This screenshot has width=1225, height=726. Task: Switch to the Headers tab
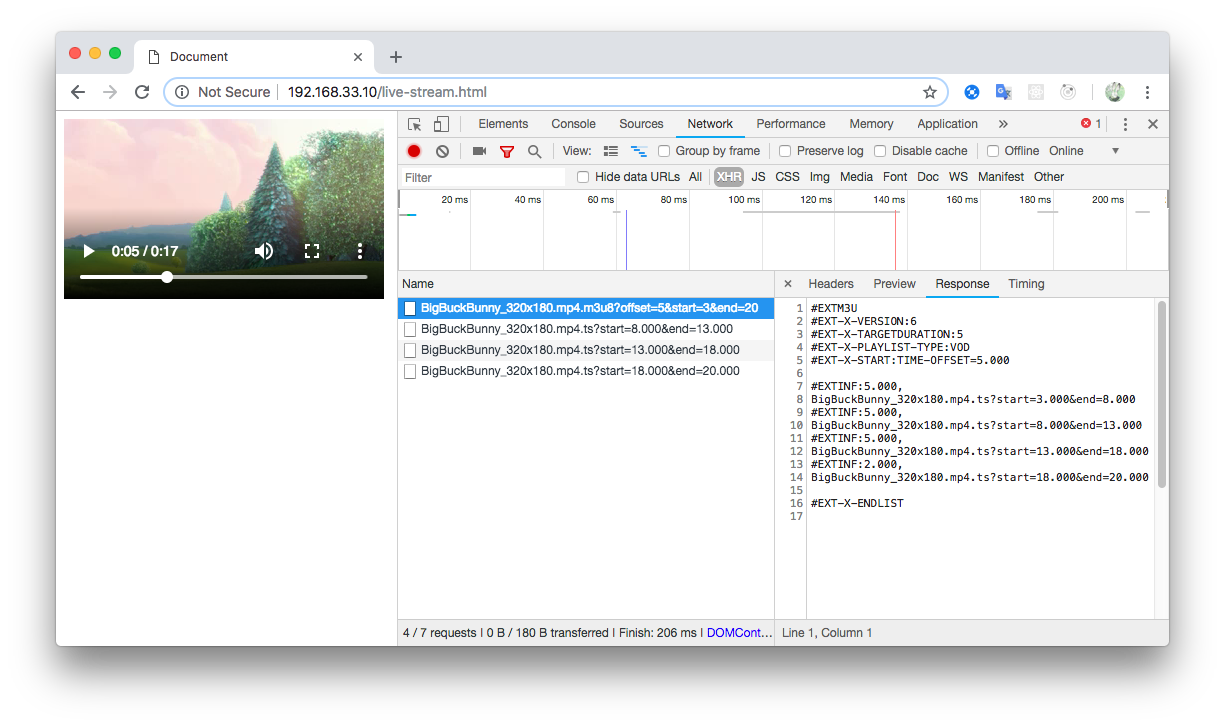point(831,284)
